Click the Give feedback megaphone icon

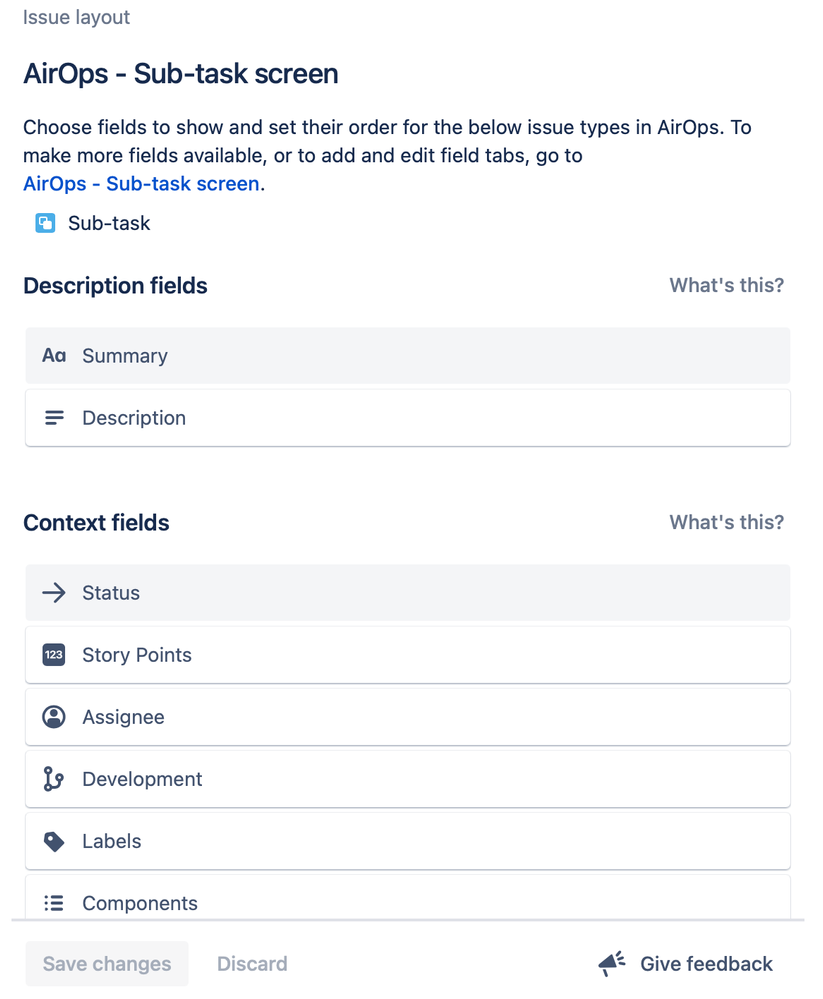pos(612,963)
